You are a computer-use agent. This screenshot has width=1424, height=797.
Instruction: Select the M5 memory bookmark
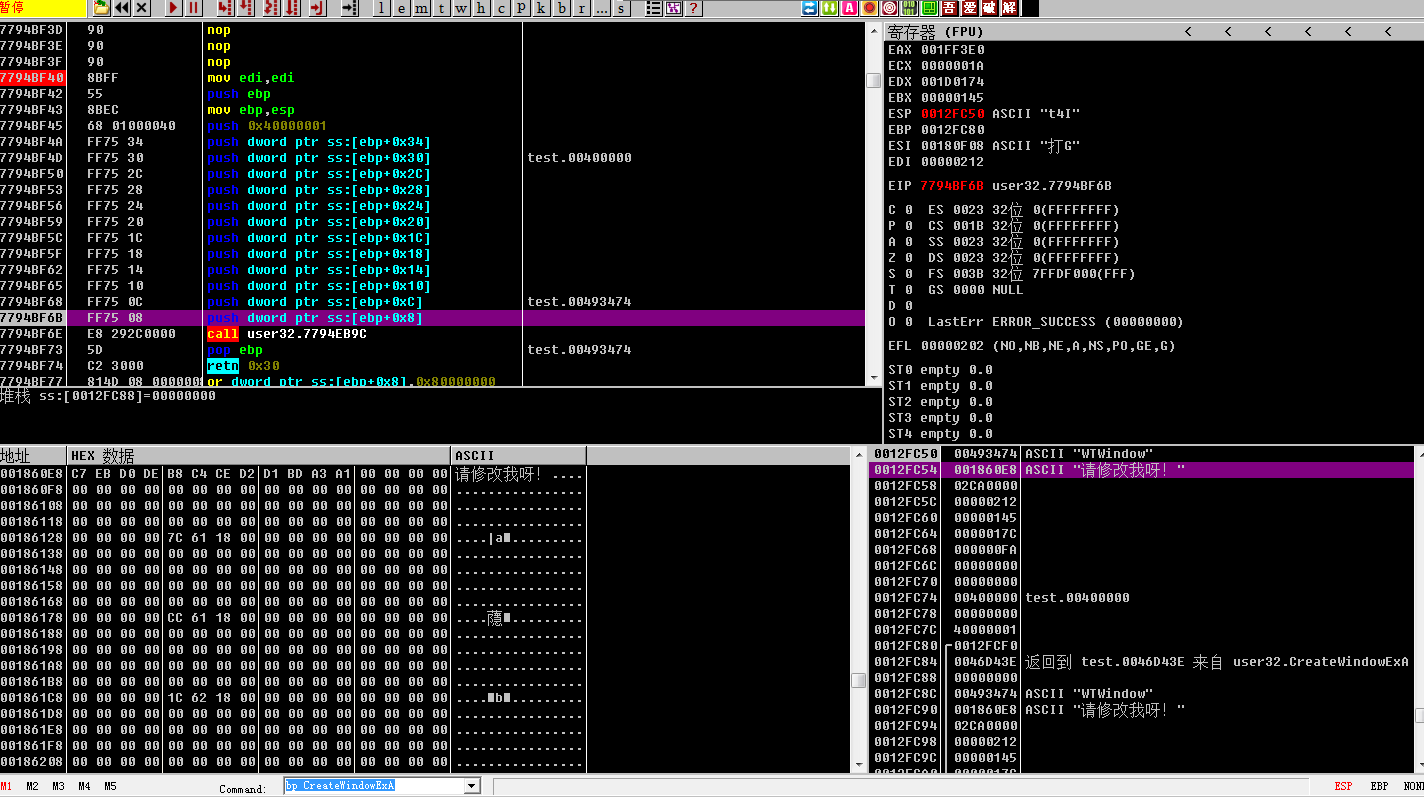(x=111, y=786)
